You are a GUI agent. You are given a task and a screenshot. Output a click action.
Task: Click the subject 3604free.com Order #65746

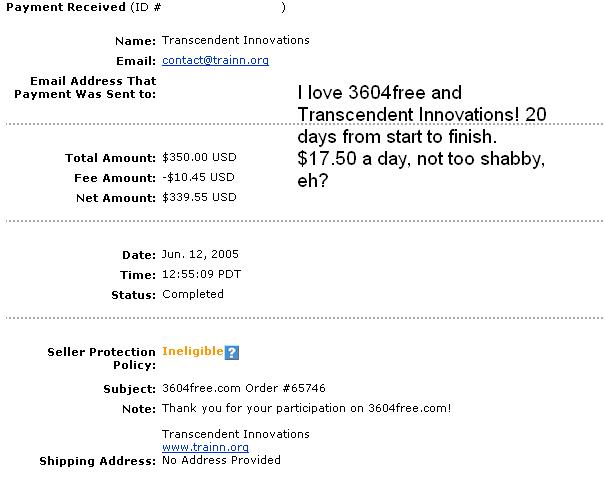[x=244, y=388]
